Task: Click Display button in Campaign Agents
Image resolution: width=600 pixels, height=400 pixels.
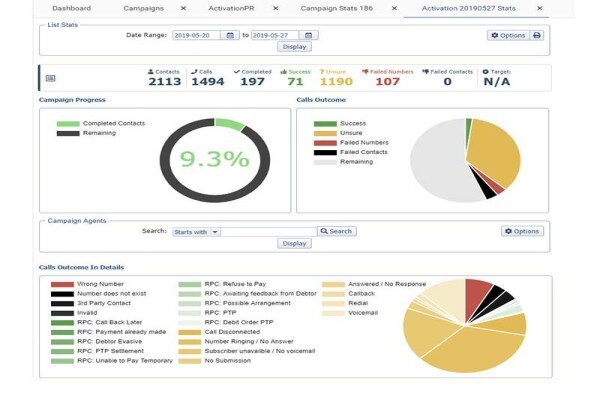Action: 294,243
